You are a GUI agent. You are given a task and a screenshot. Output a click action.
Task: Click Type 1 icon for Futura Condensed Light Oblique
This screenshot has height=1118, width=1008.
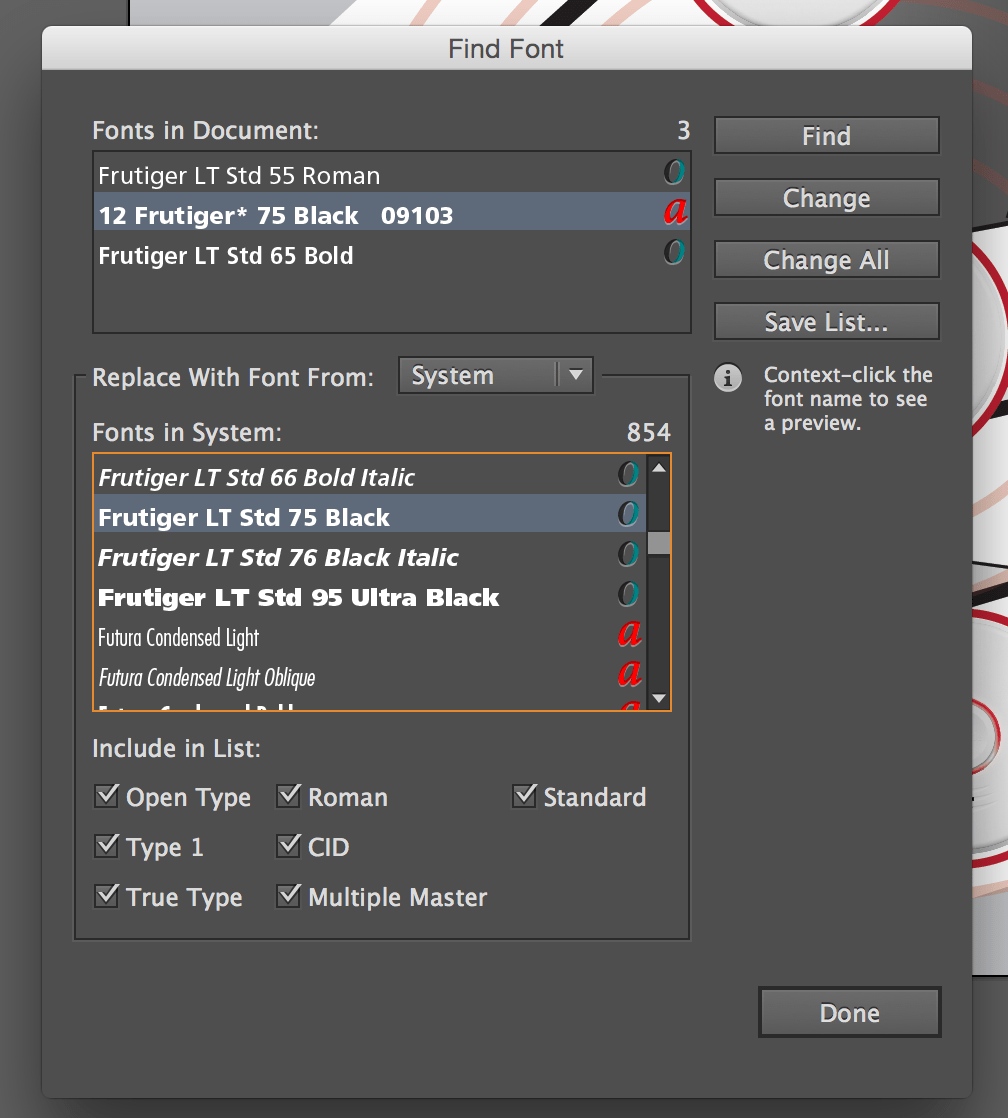[629, 675]
